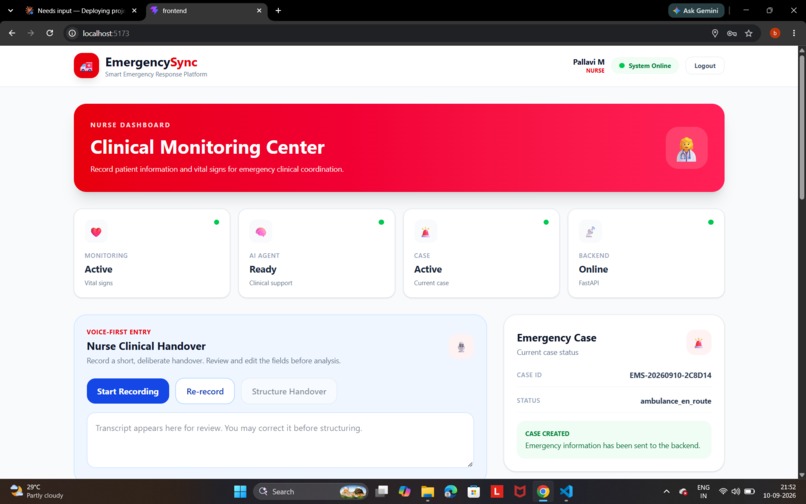Open the volume icon in system tray

[x=736, y=492]
